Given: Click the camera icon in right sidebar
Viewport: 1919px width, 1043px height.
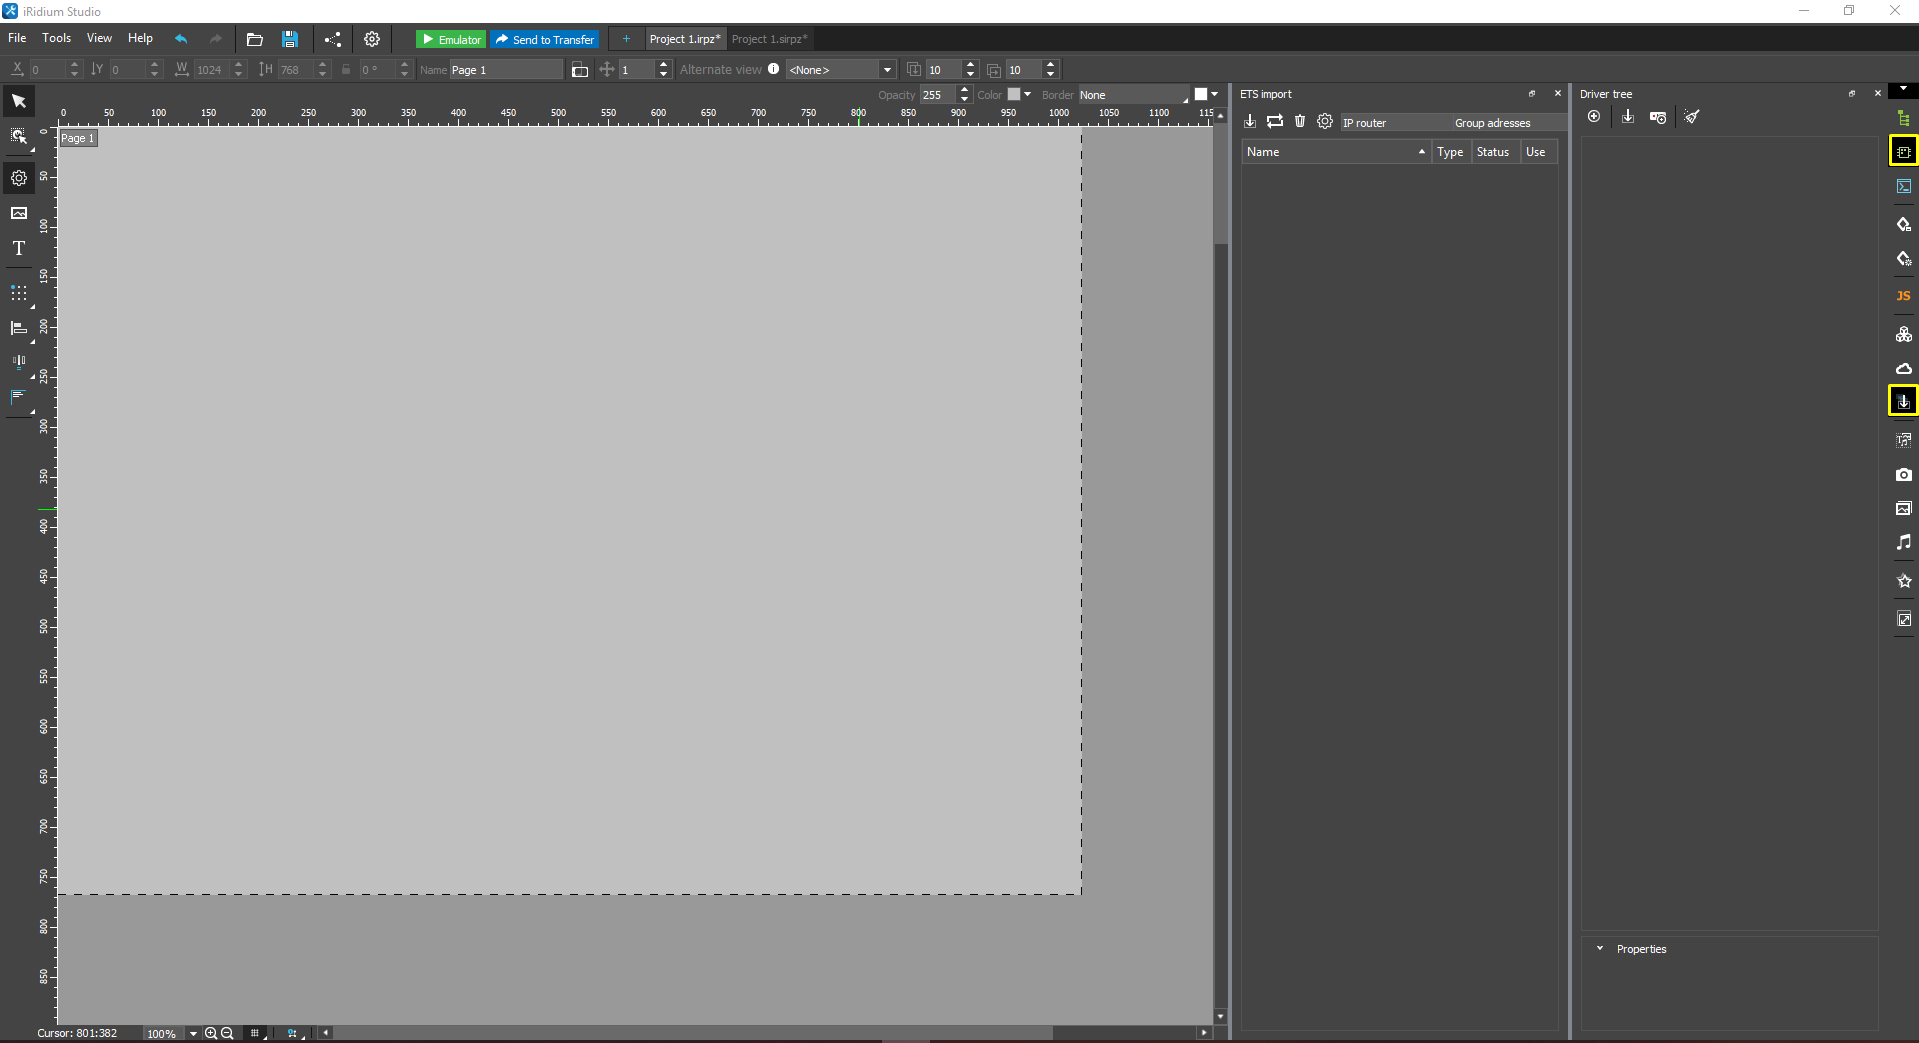Looking at the screenshot, I should pyautogui.click(x=1903, y=475).
